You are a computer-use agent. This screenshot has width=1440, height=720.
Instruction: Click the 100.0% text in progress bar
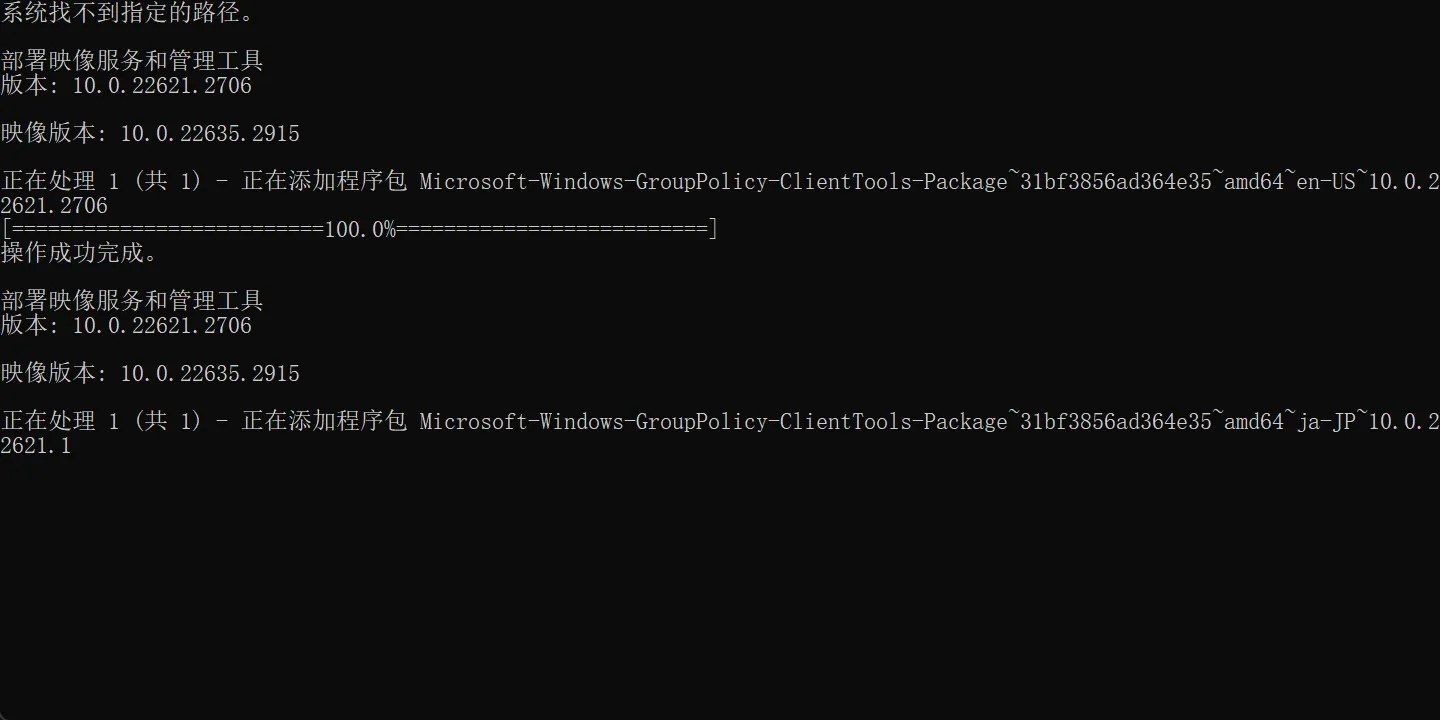click(x=360, y=230)
